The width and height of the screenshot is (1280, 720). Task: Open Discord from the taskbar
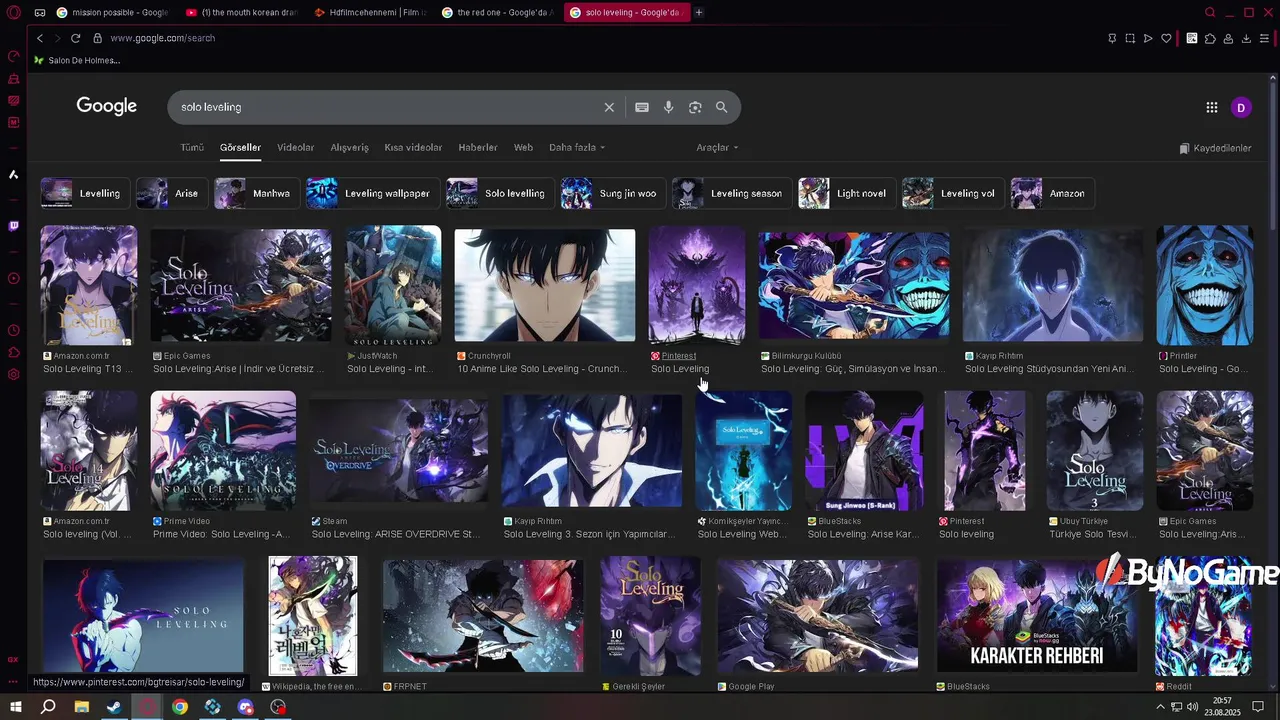tap(246, 707)
